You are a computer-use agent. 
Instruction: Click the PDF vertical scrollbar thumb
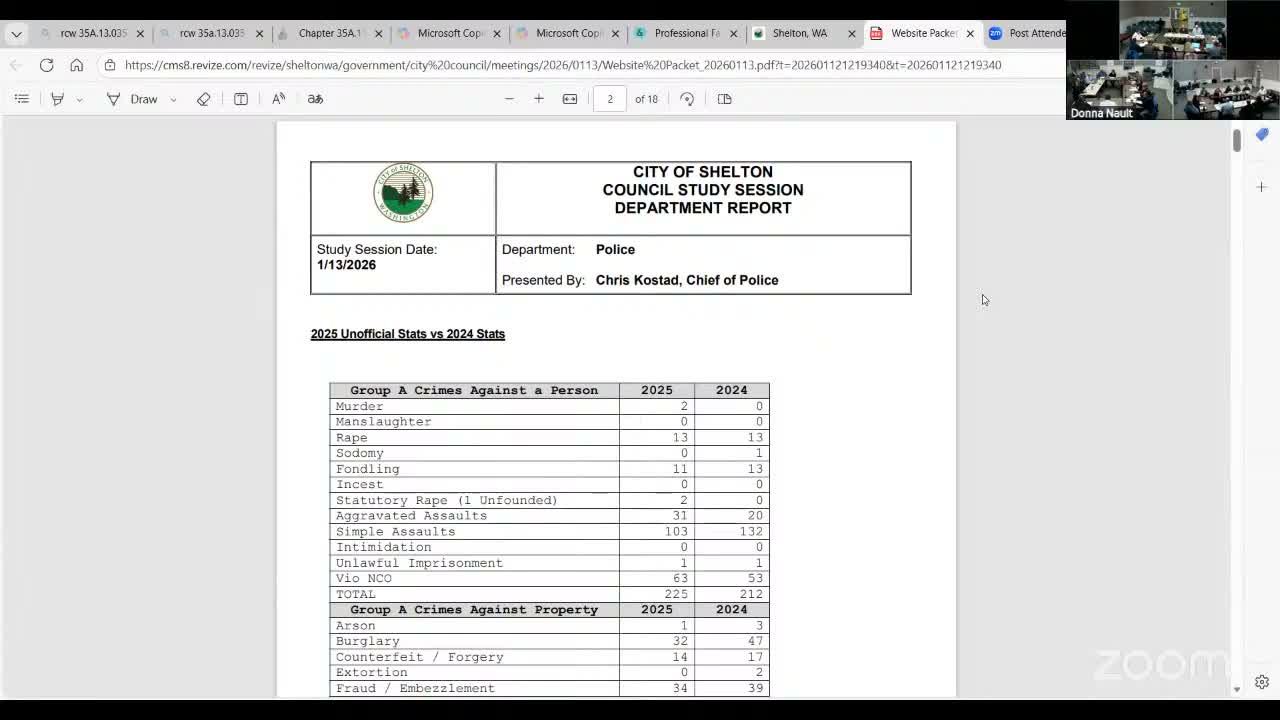tap(1236, 140)
